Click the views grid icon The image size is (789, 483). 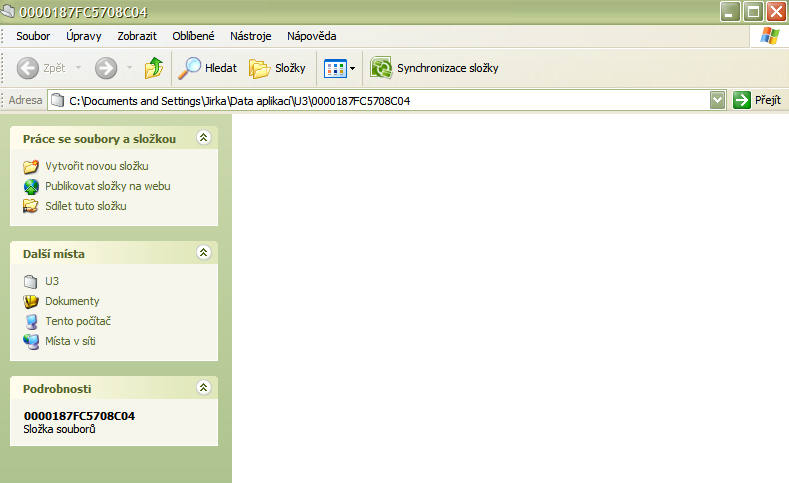[x=335, y=68]
